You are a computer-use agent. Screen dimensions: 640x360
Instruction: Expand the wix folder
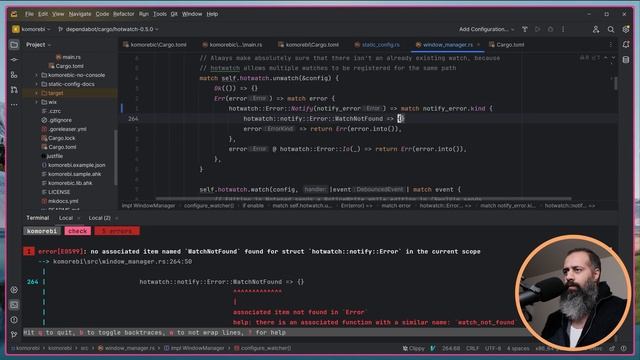pyautogui.click(x=36, y=102)
